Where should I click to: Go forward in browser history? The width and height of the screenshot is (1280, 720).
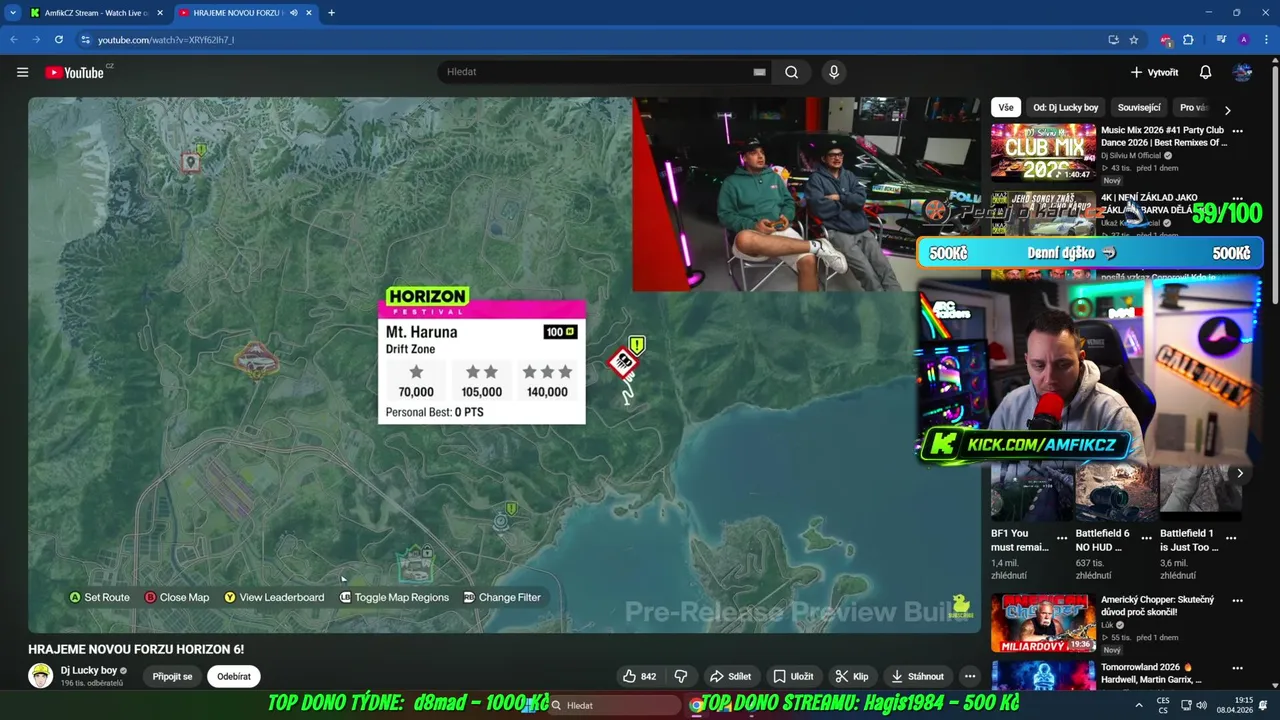click(36, 40)
